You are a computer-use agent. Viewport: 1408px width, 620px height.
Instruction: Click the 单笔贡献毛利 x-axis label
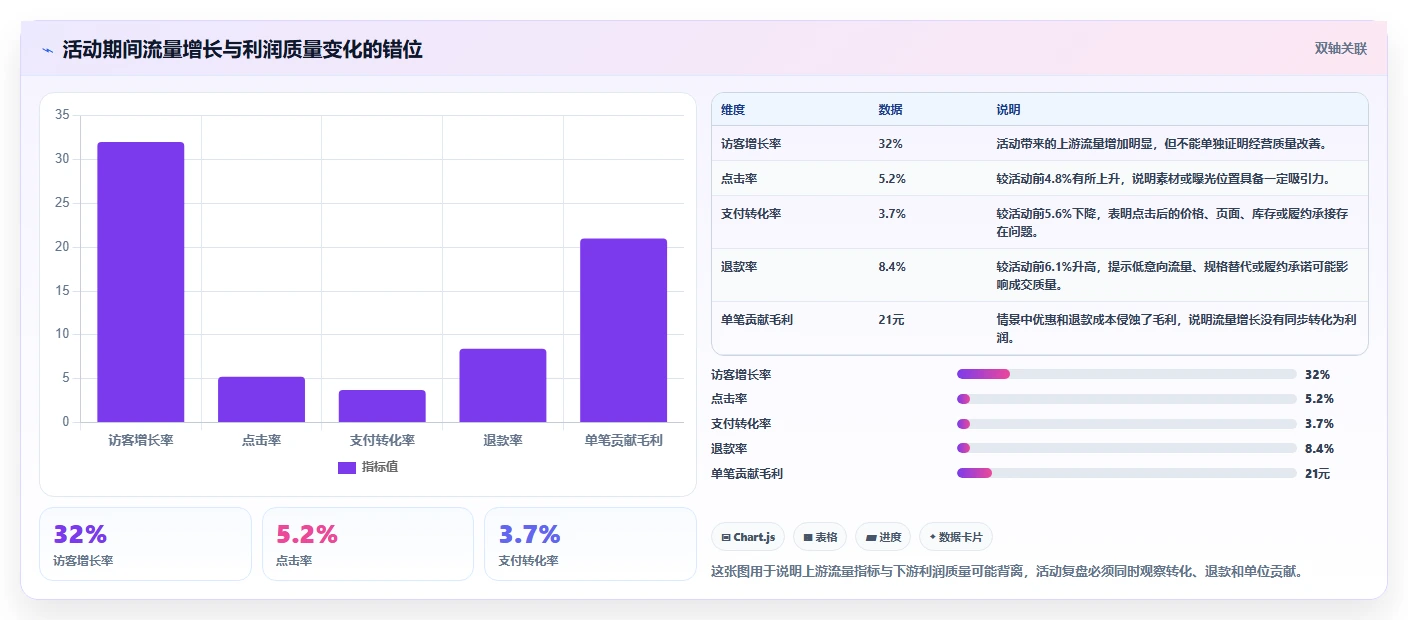click(x=624, y=440)
